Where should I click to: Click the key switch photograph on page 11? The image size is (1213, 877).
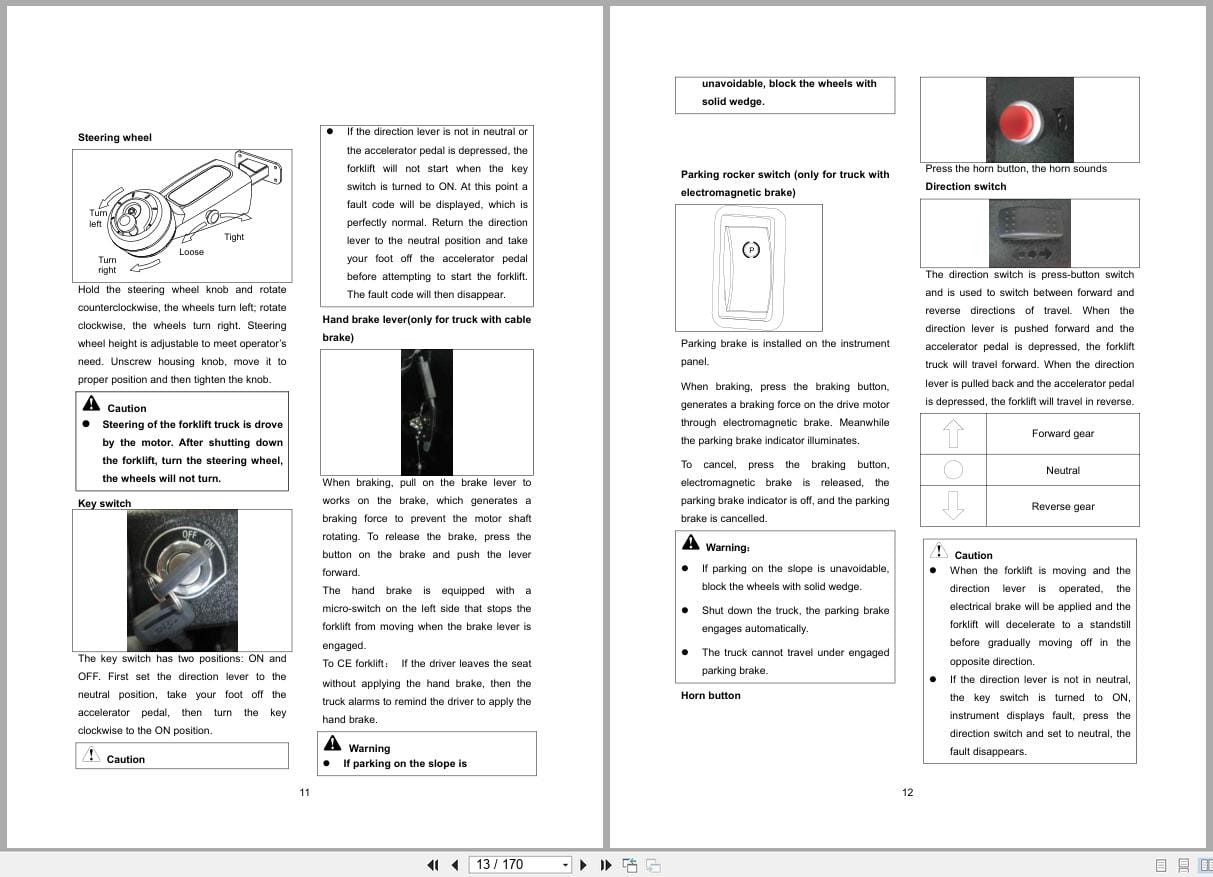pyautogui.click(x=181, y=580)
